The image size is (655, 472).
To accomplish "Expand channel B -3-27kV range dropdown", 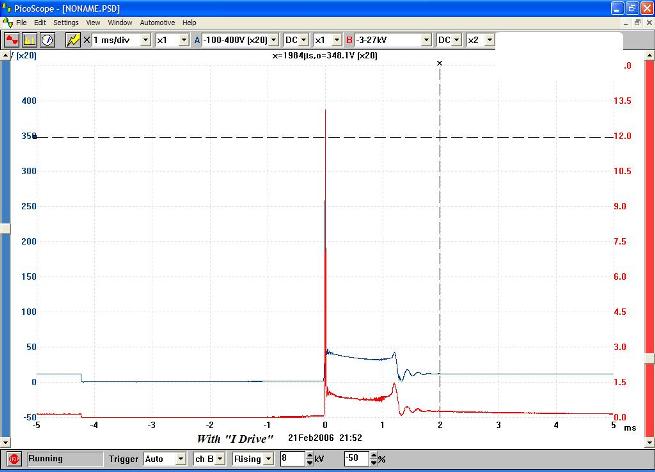I will [x=425, y=39].
